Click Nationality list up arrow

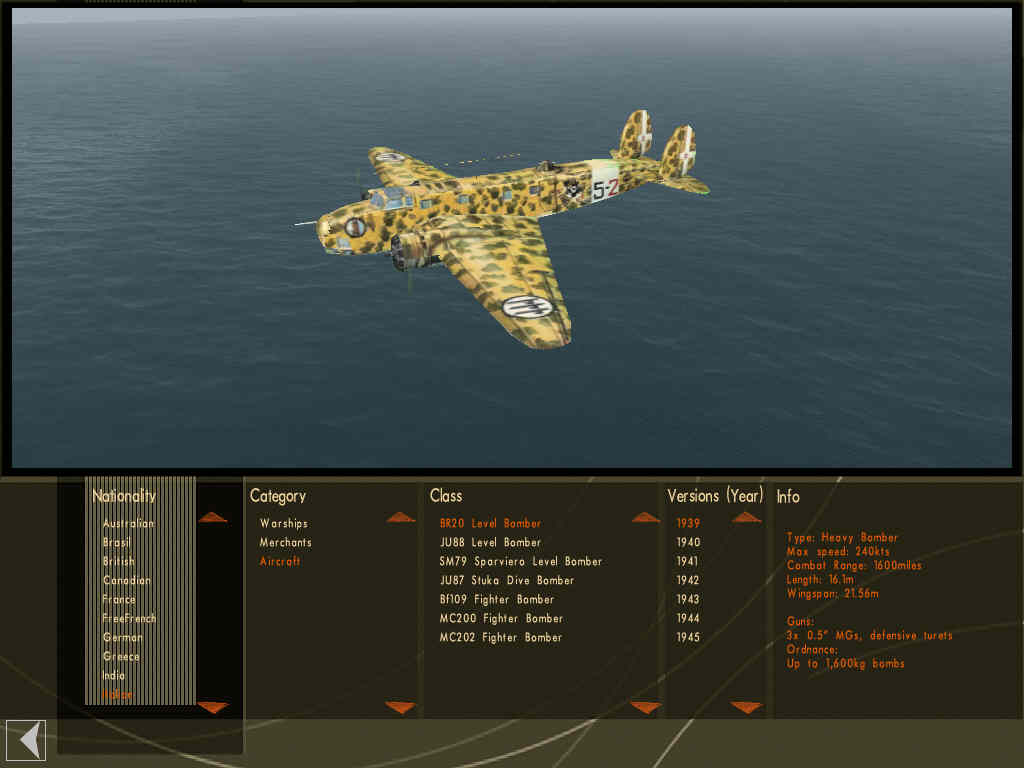[213, 518]
